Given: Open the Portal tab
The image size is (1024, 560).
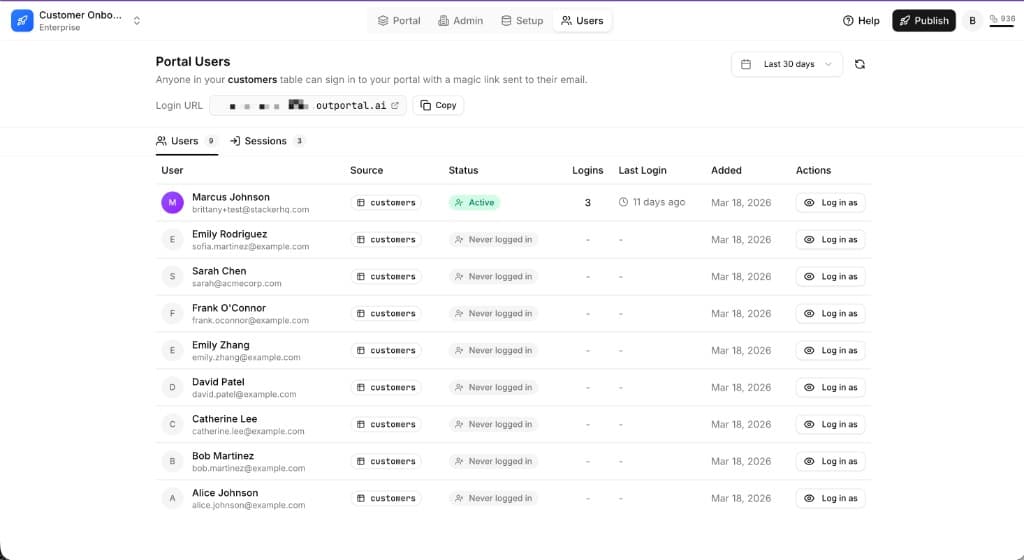Looking at the screenshot, I should [x=399, y=21].
